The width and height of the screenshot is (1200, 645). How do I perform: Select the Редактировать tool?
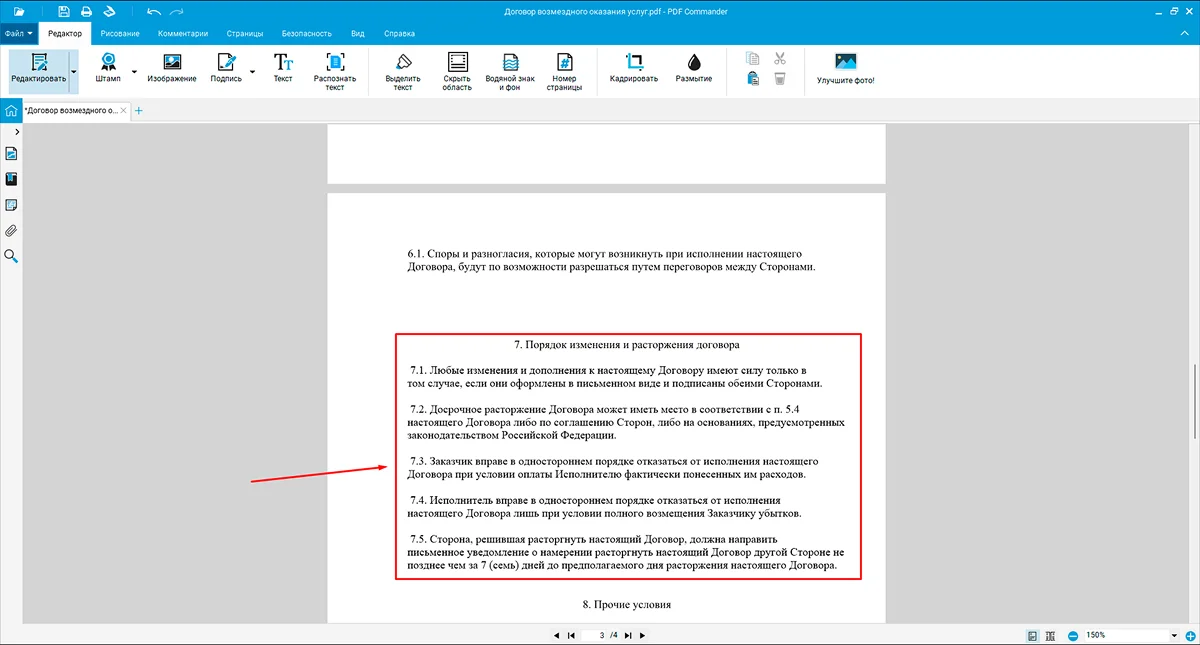pos(39,70)
